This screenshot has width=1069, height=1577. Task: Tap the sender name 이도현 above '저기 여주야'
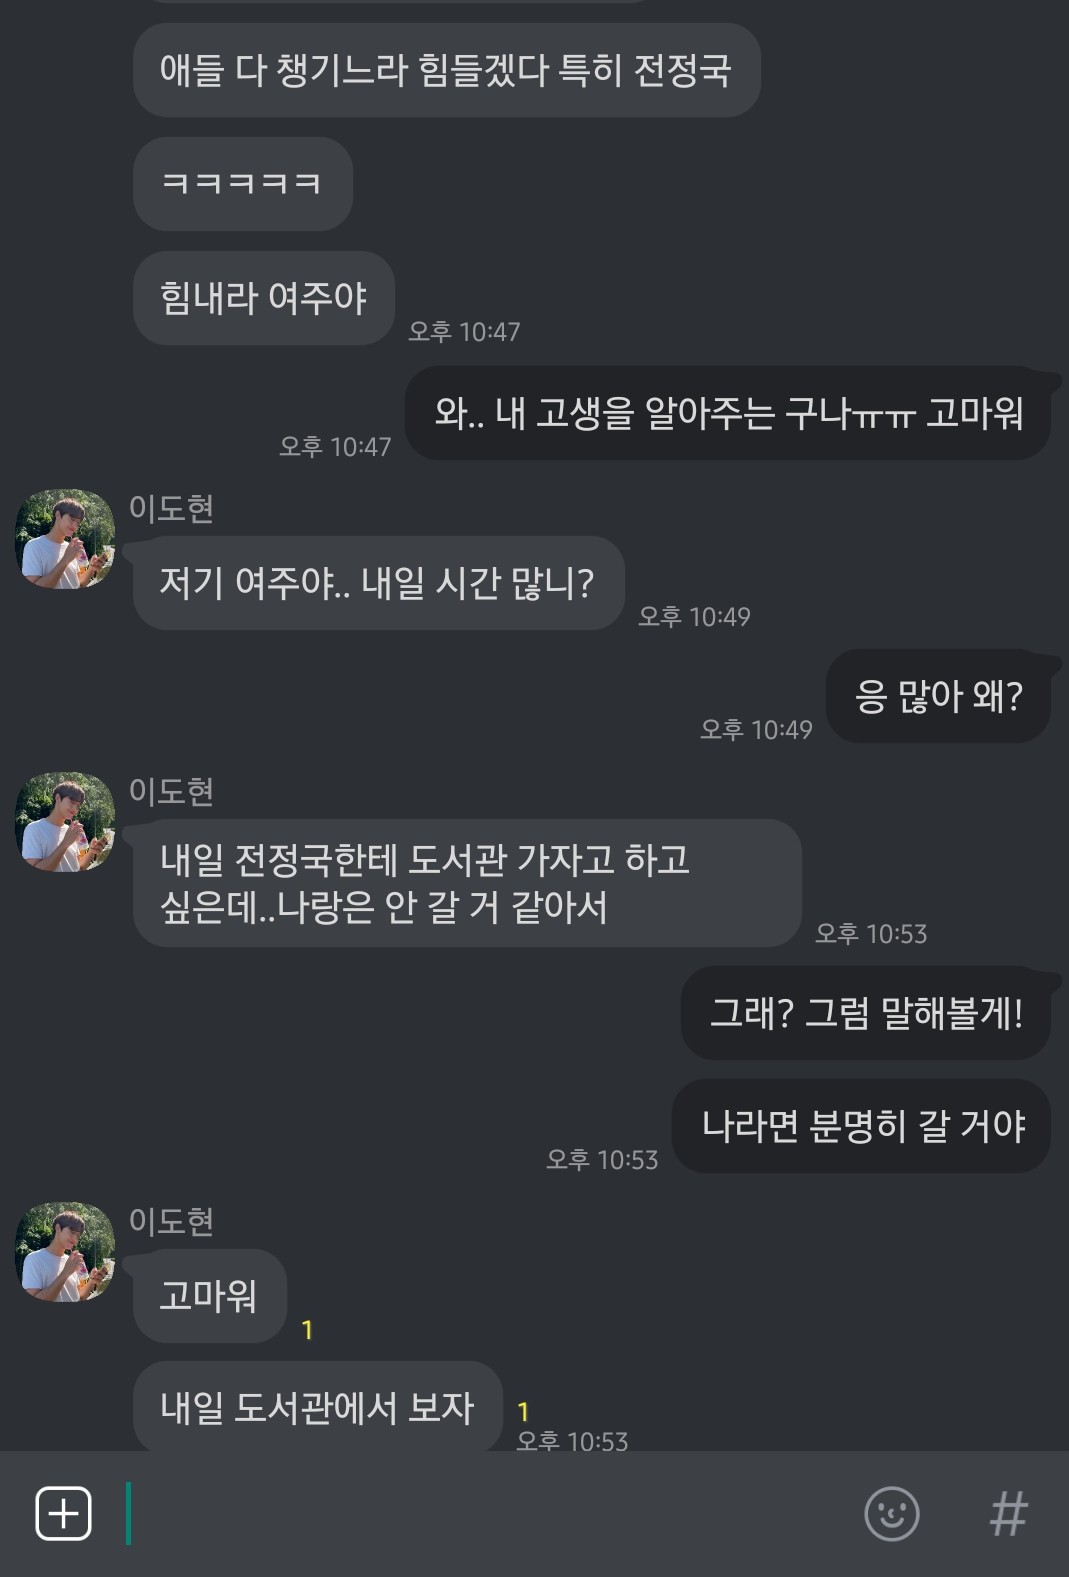[x=171, y=508]
